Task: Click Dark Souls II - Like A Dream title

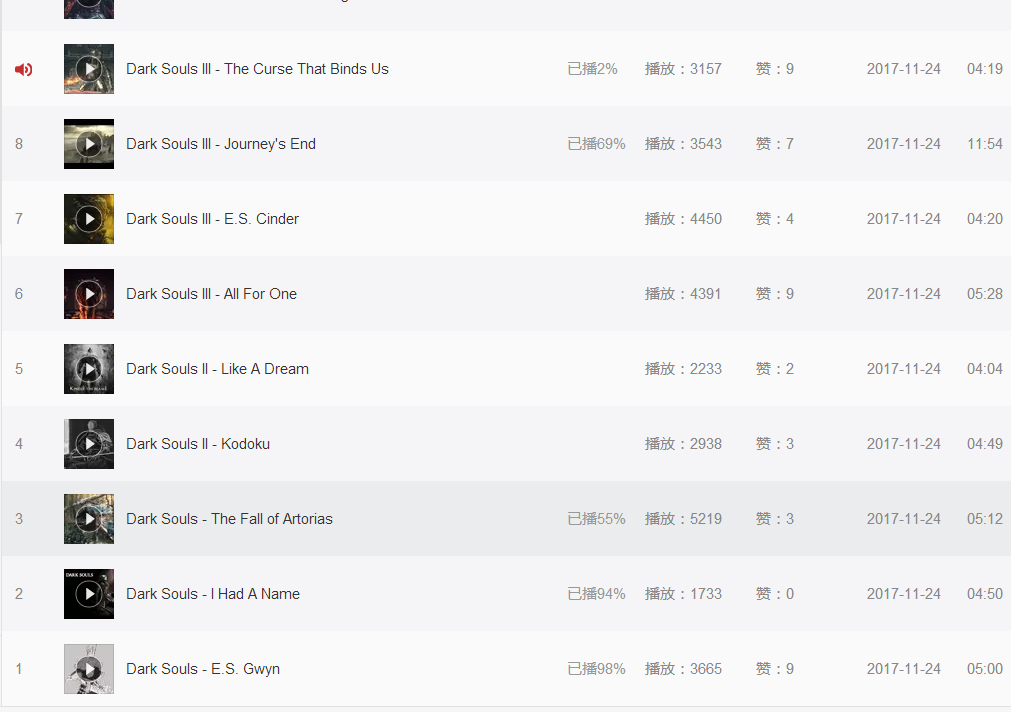Action: tap(217, 369)
